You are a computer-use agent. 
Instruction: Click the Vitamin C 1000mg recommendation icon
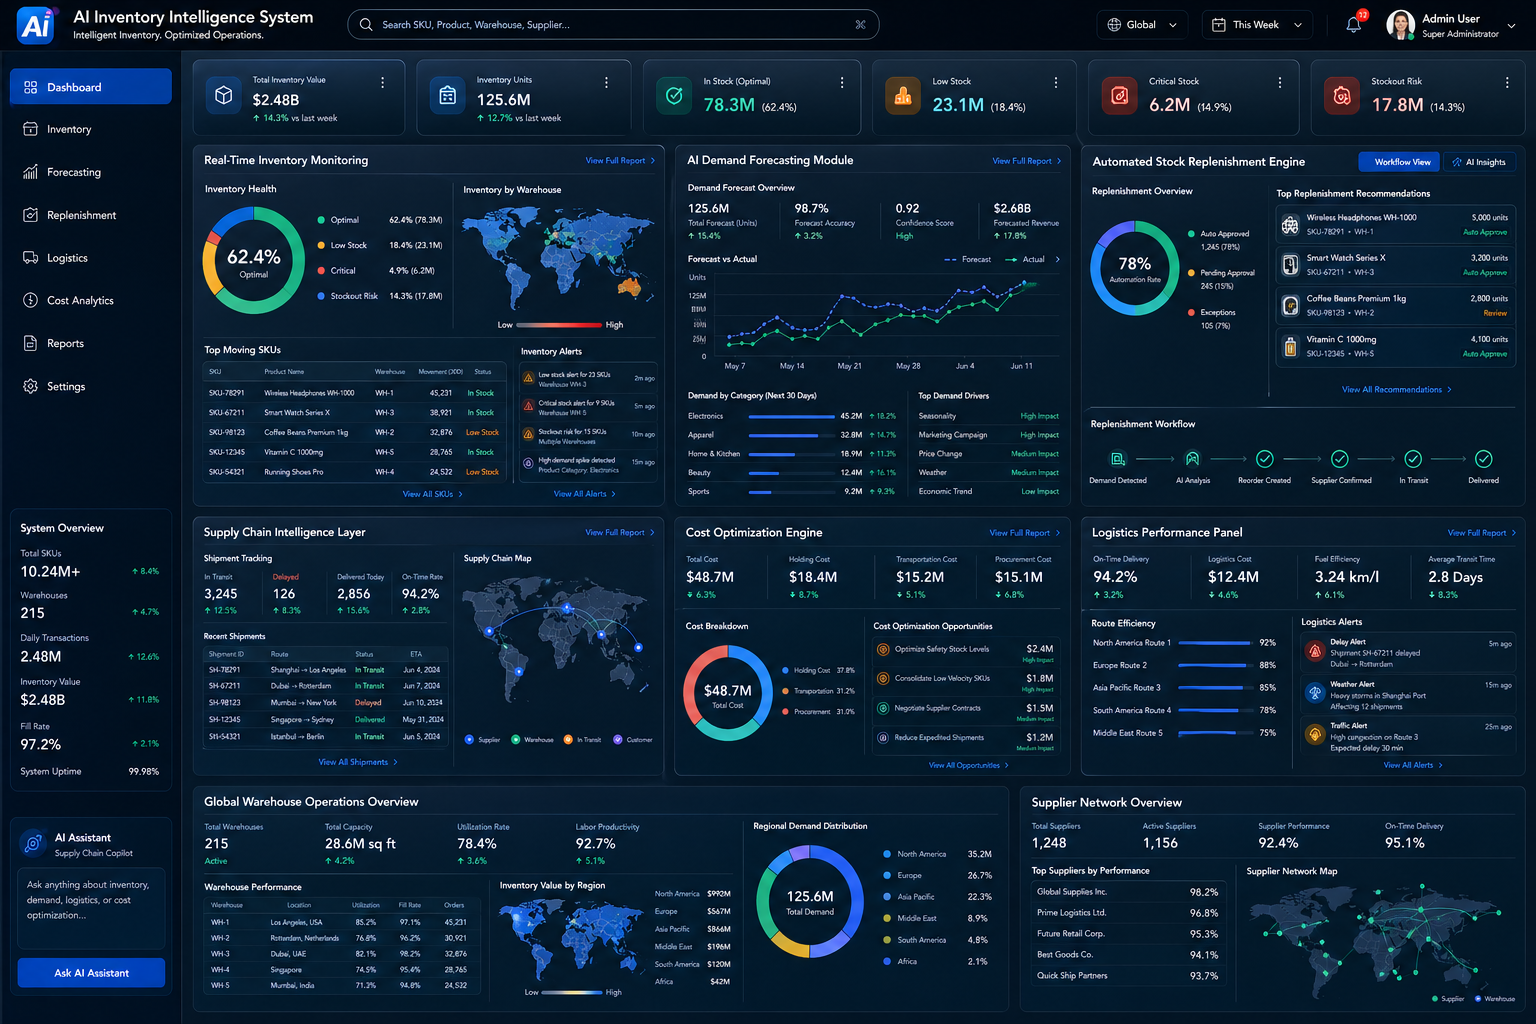pyautogui.click(x=1290, y=346)
